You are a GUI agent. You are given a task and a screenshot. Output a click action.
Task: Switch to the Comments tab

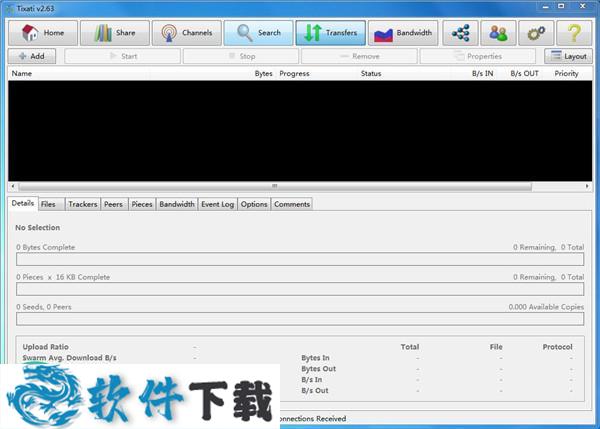tap(292, 204)
